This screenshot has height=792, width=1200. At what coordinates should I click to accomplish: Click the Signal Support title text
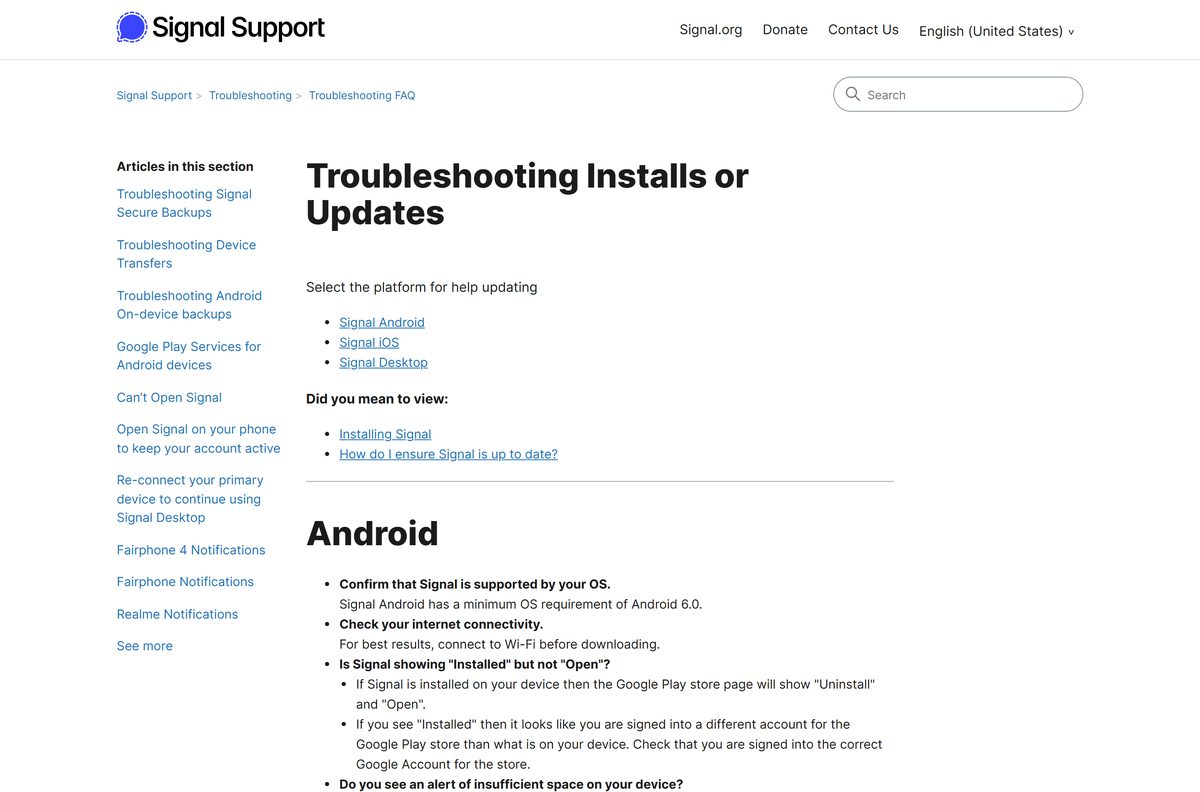(238, 28)
